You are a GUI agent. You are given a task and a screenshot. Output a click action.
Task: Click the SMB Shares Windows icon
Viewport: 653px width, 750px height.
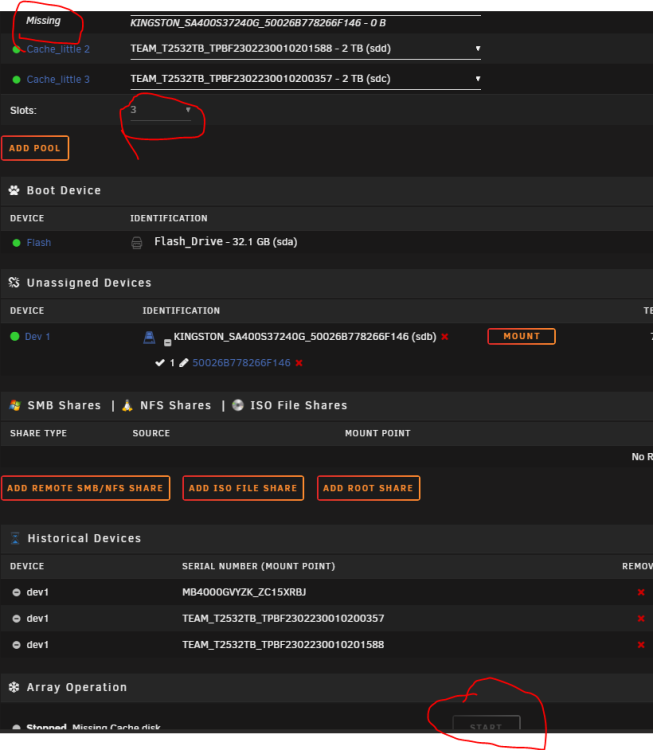15,406
